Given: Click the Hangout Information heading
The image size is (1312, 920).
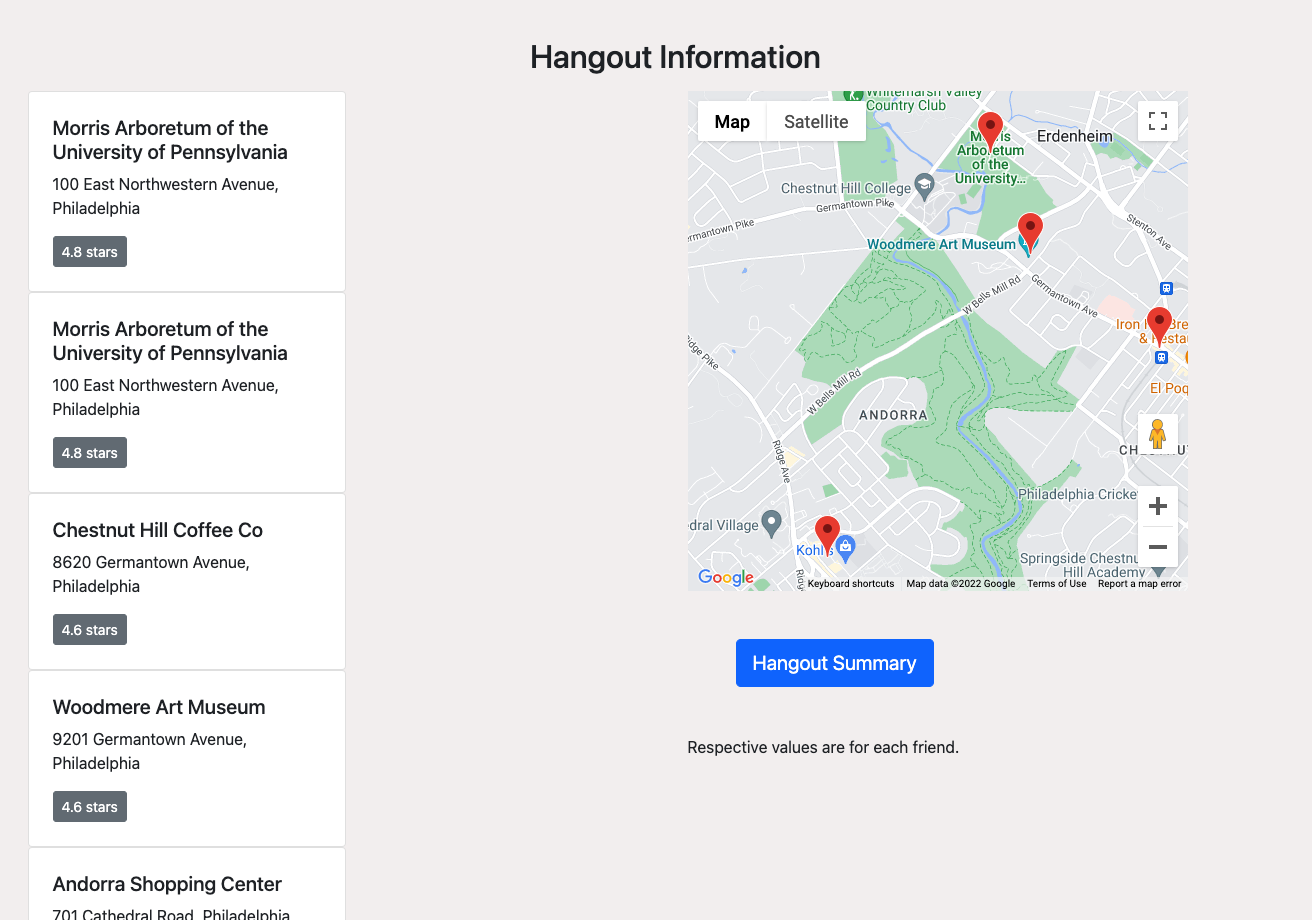Looking at the screenshot, I should [x=675, y=57].
